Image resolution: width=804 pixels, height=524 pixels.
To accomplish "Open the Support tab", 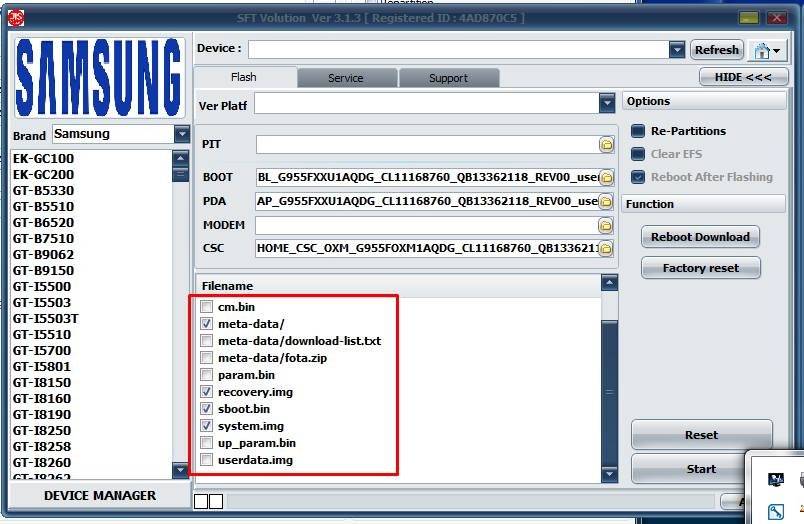I will coord(448,78).
